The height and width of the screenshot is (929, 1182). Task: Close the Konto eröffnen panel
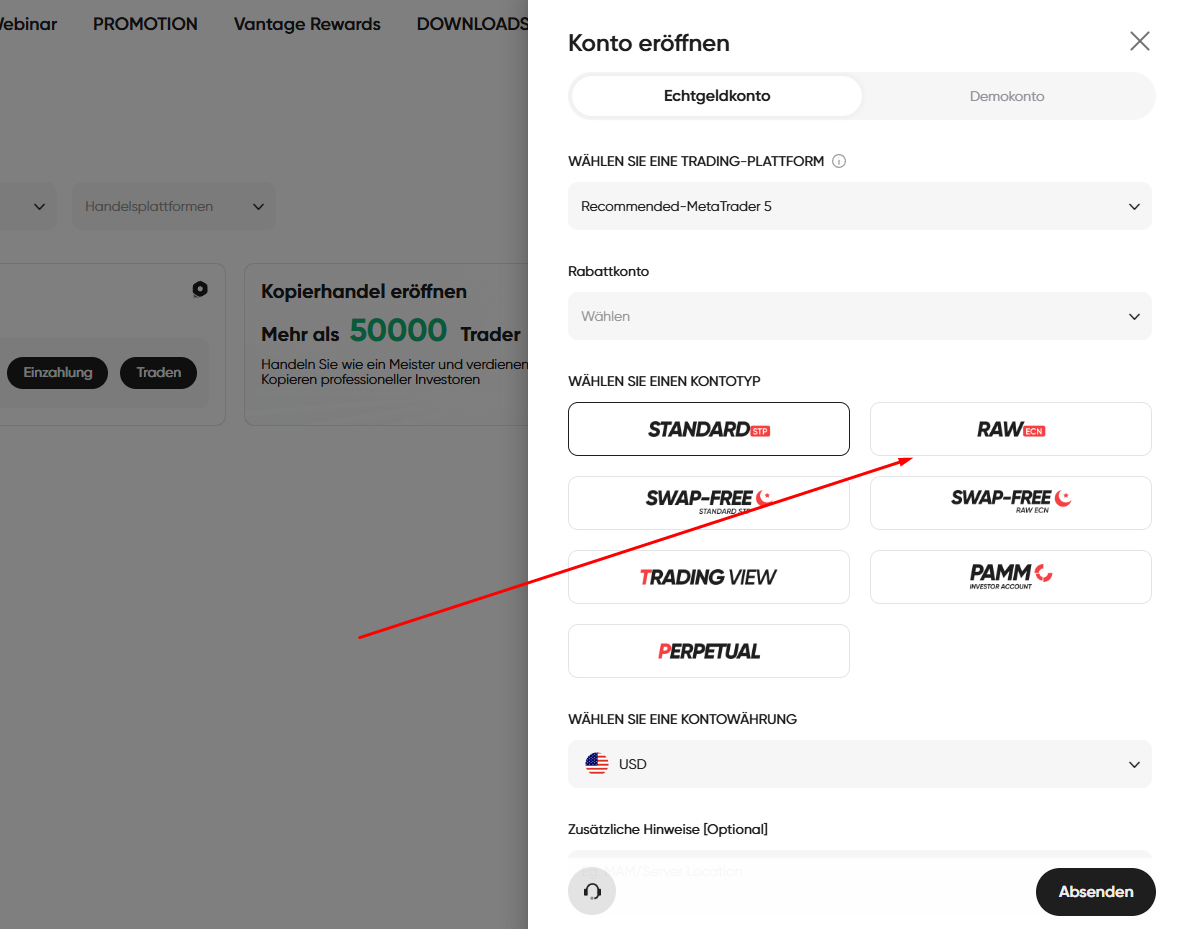tap(1139, 41)
